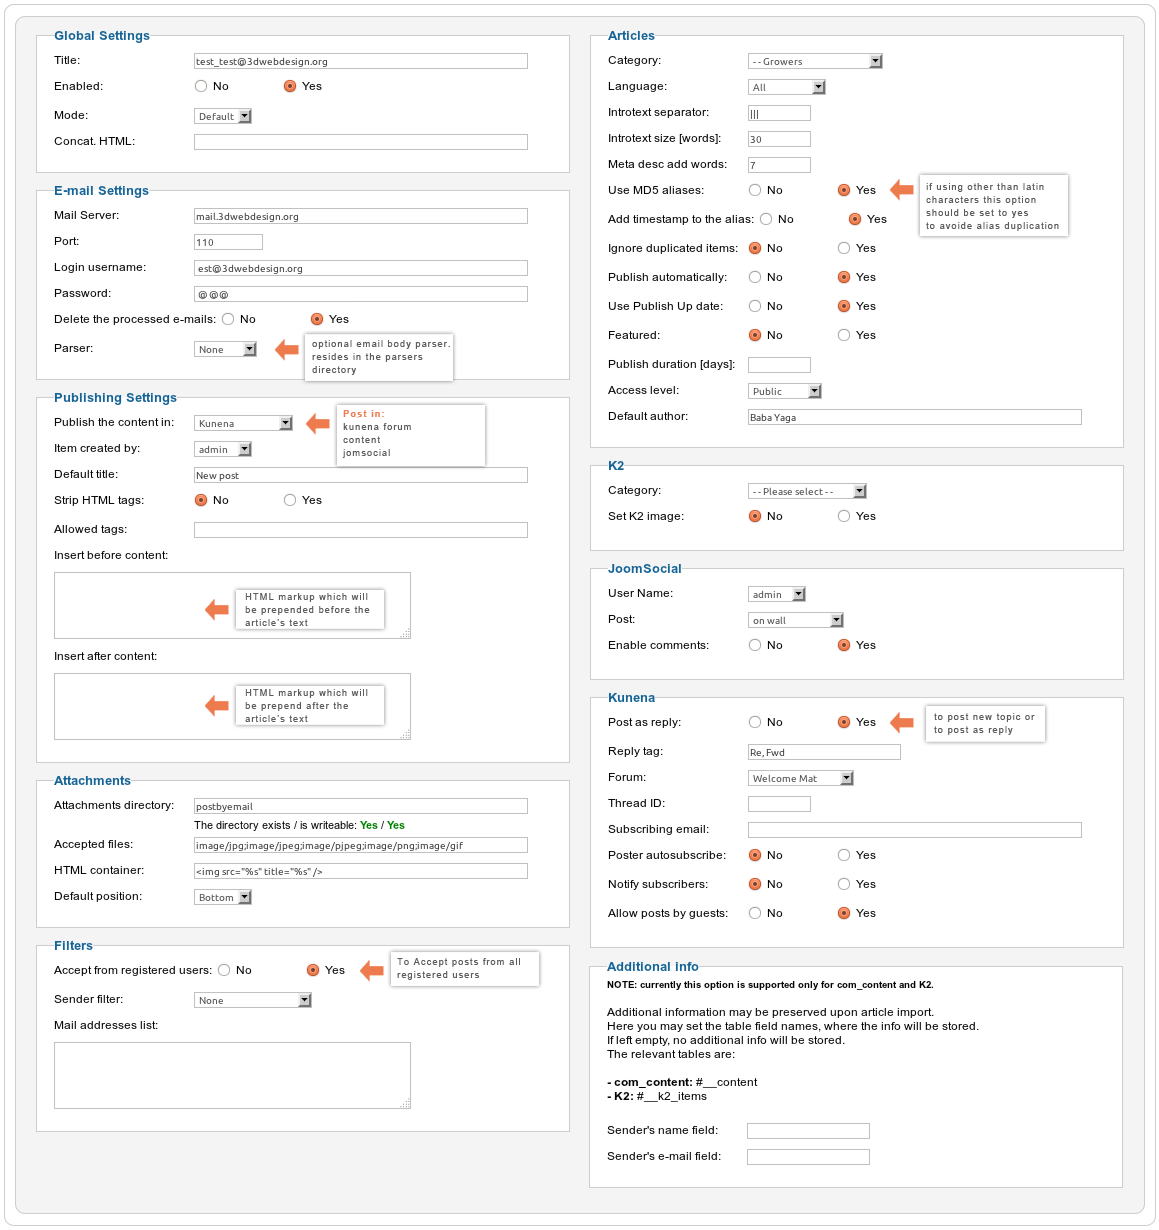Image resolution: width=1159 pixels, height=1230 pixels.
Task: Enable Ignore duplicated items with Yes
Action: [x=844, y=248]
